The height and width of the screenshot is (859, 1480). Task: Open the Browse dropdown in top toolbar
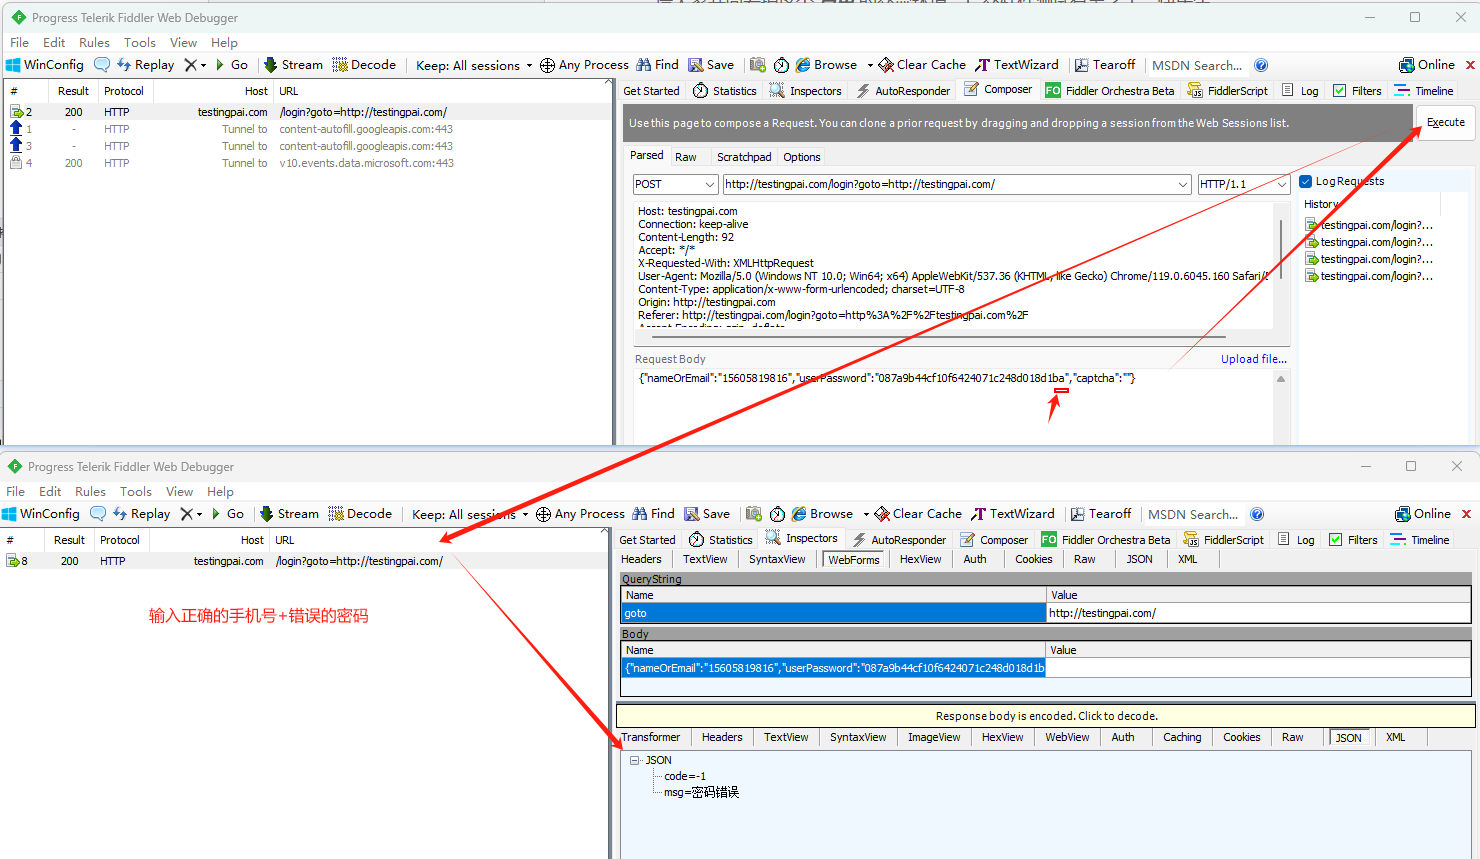[870, 65]
